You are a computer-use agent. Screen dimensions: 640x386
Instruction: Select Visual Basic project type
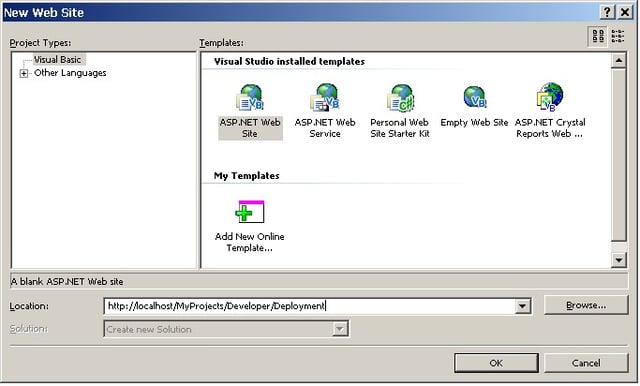58,60
